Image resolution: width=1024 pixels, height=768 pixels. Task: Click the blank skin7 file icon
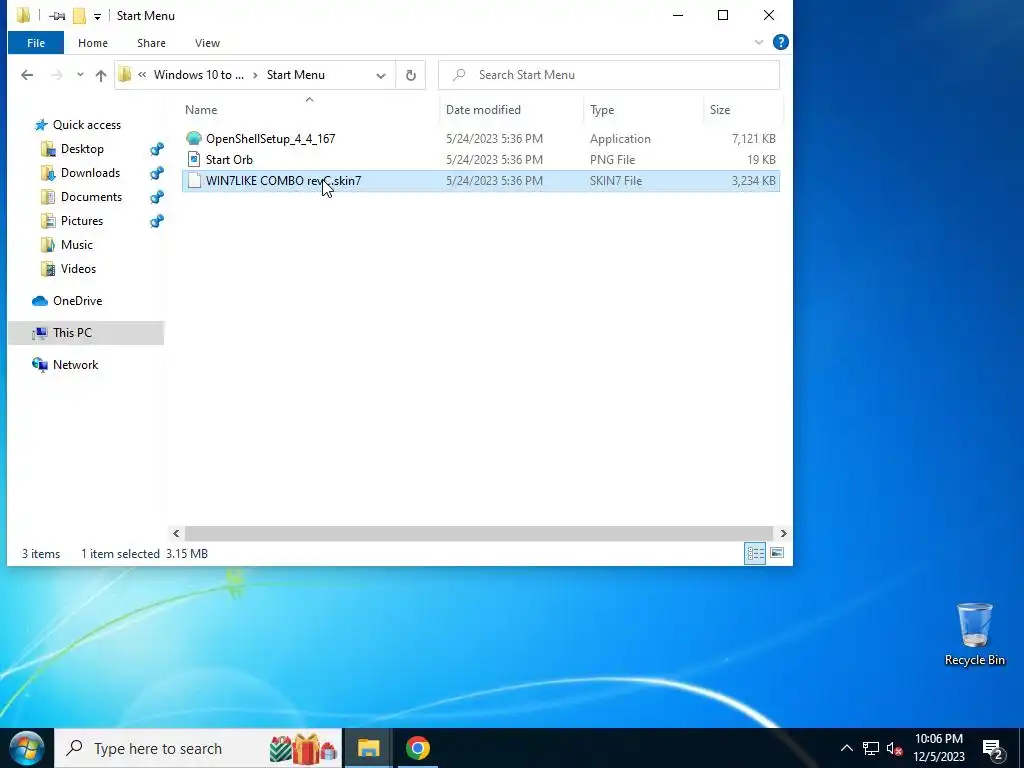(194, 181)
